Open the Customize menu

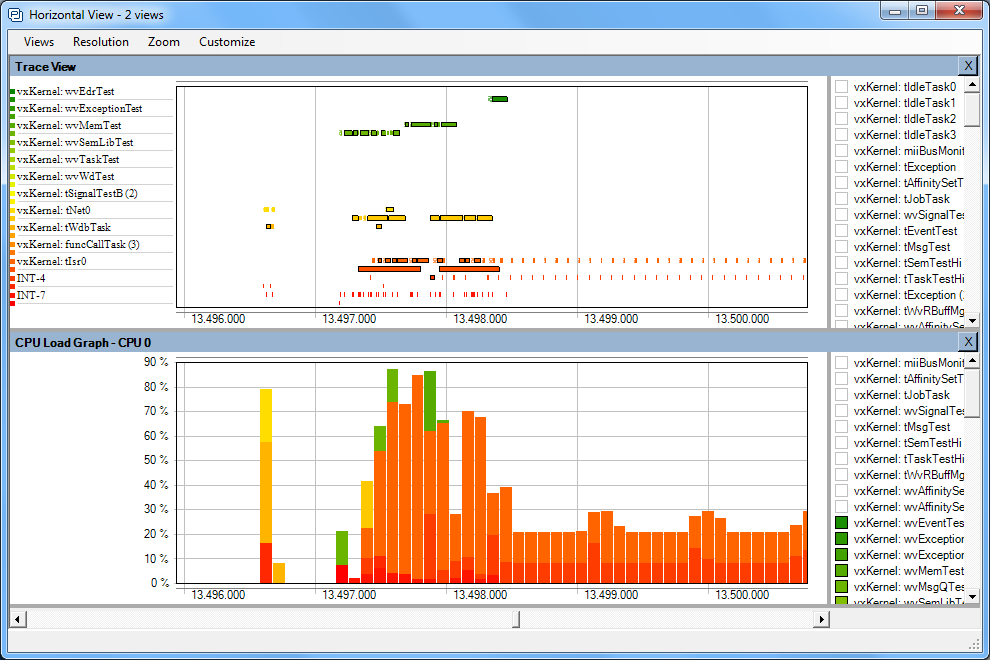pos(227,42)
